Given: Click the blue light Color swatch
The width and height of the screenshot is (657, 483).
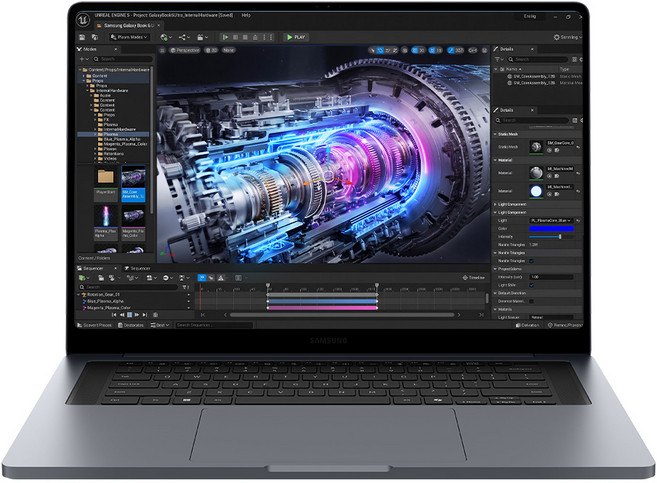Looking at the screenshot, I should coord(551,229).
